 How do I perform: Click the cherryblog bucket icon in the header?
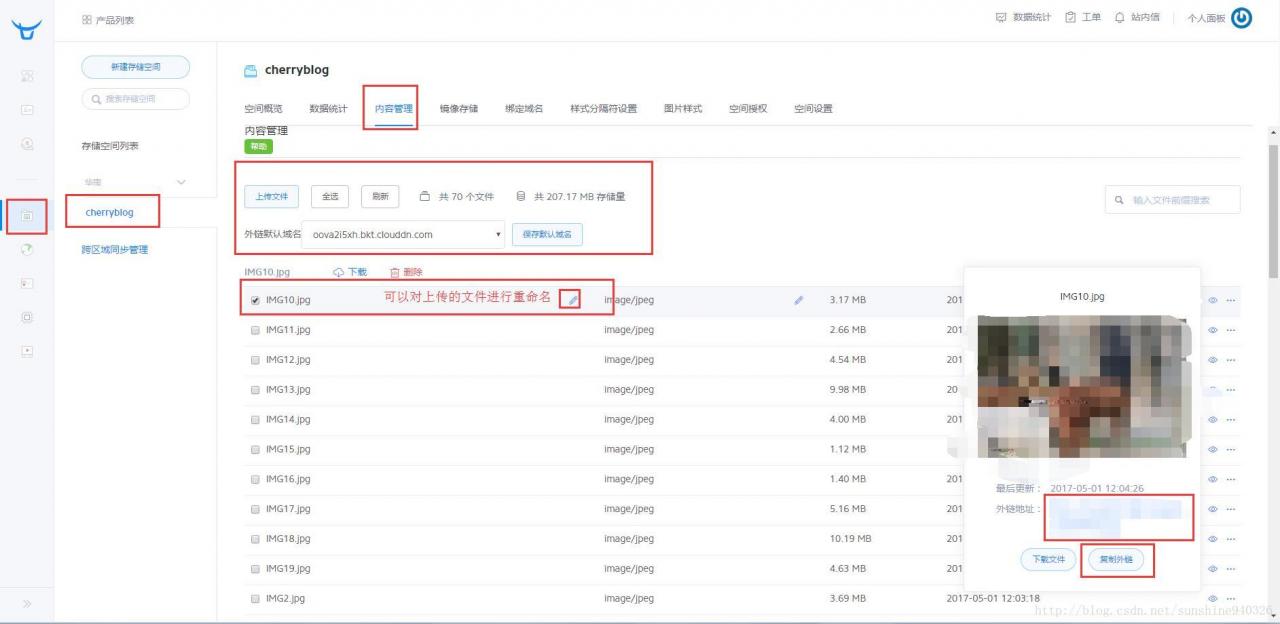tap(251, 71)
